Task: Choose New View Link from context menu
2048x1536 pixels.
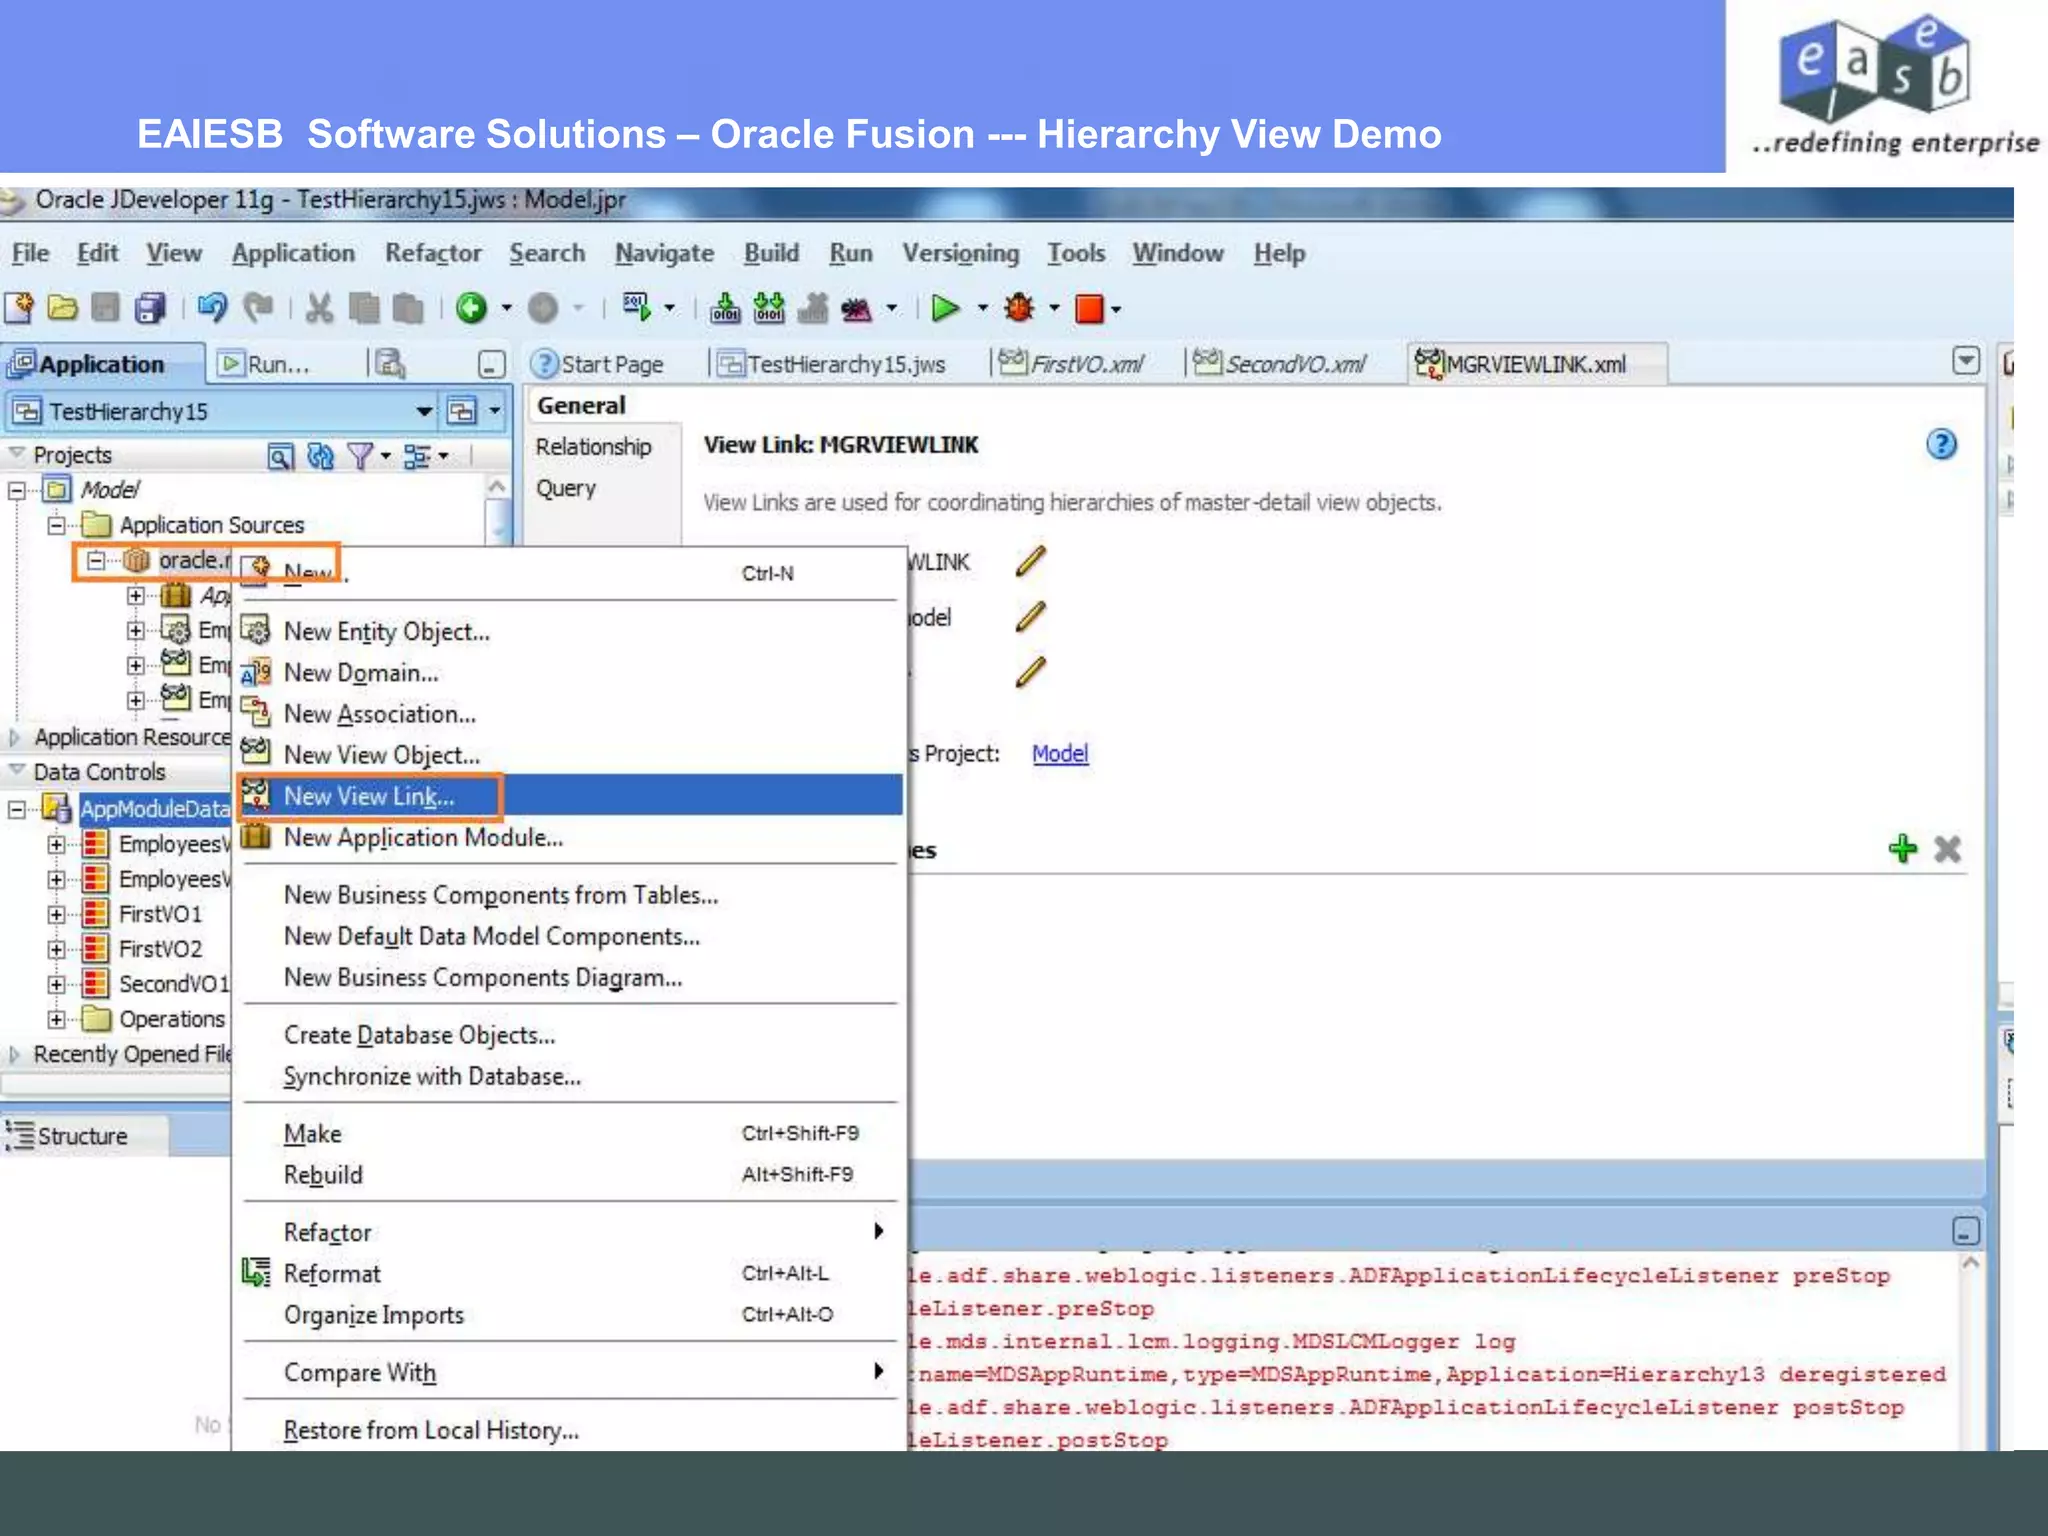Action: click(570, 796)
